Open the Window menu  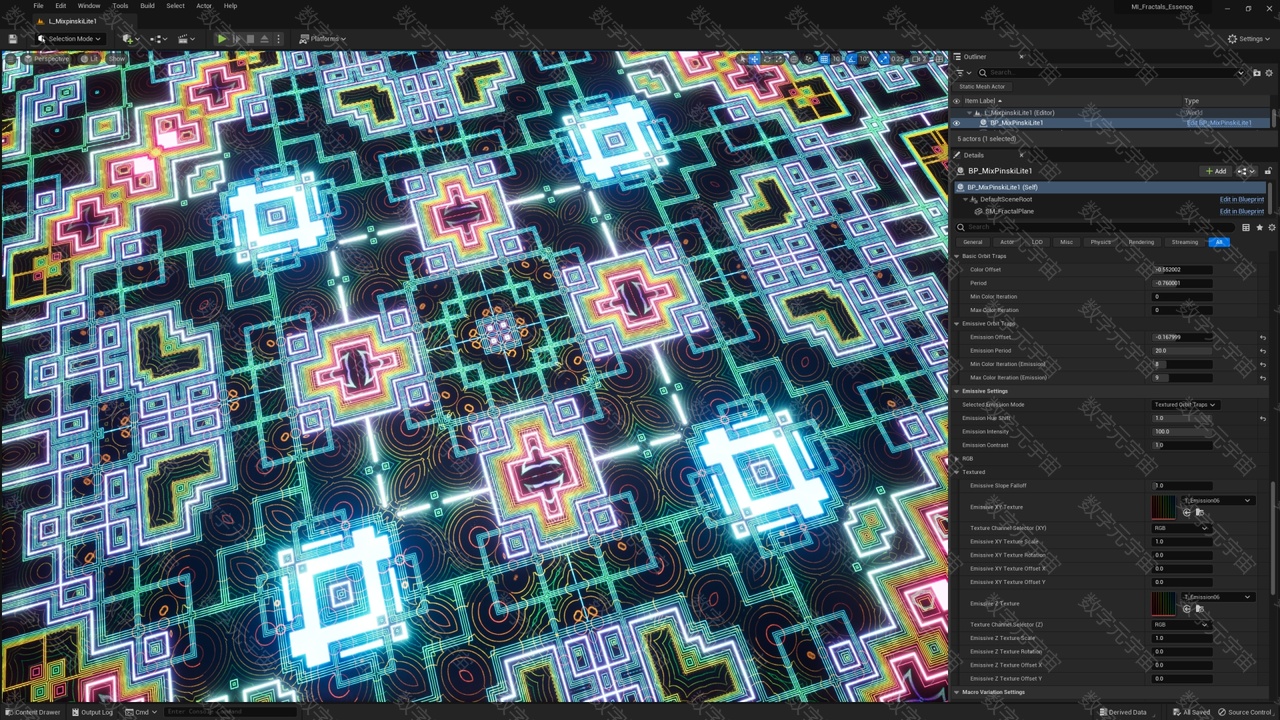pos(88,6)
